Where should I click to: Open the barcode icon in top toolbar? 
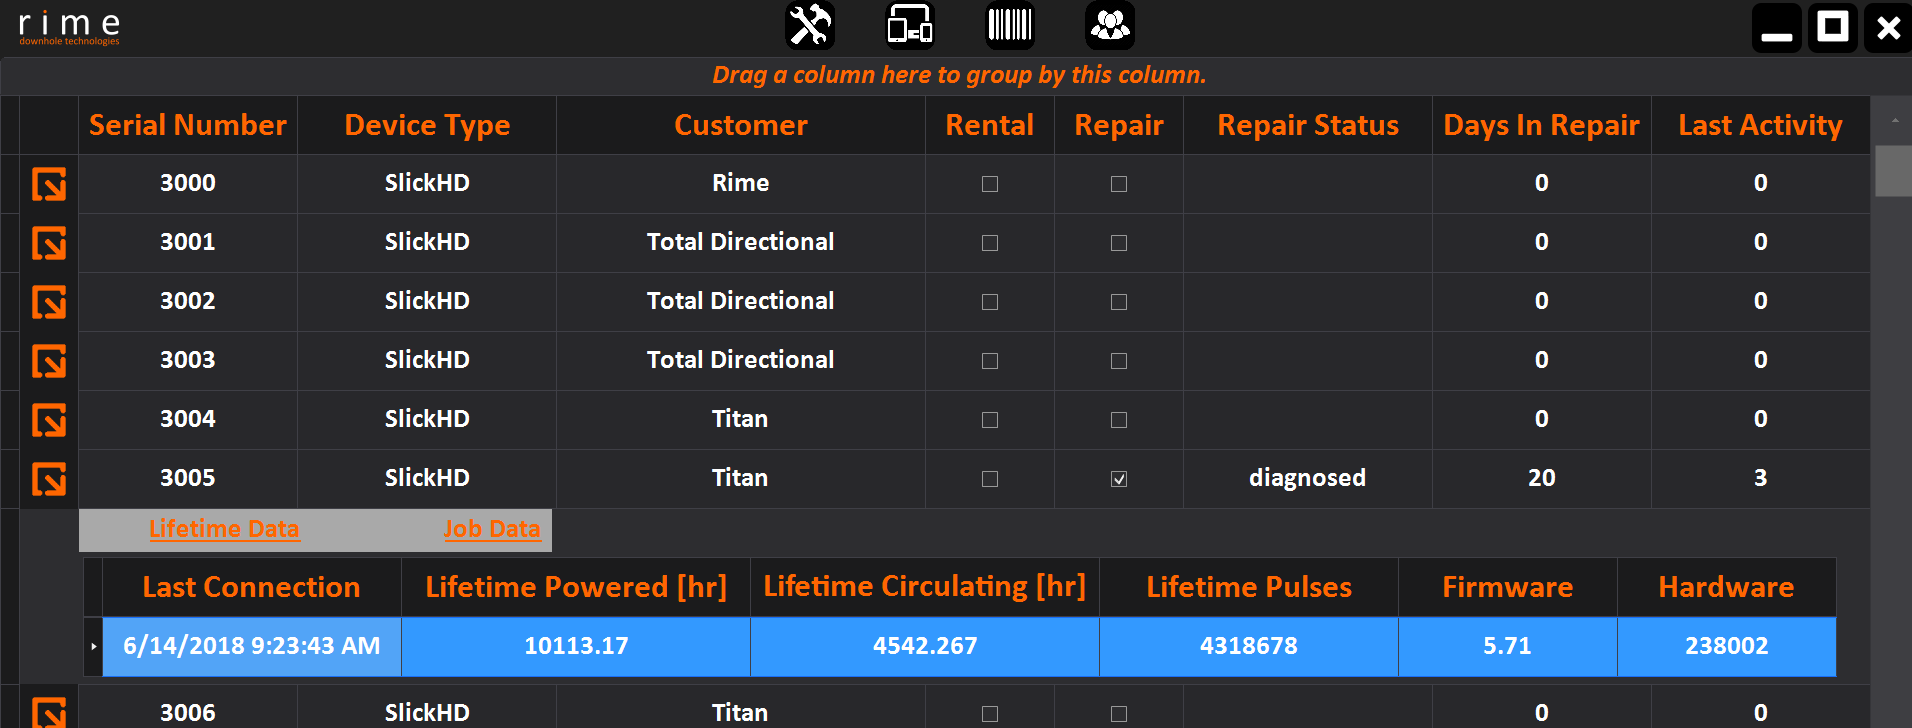pyautogui.click(x=1010, y=26)
